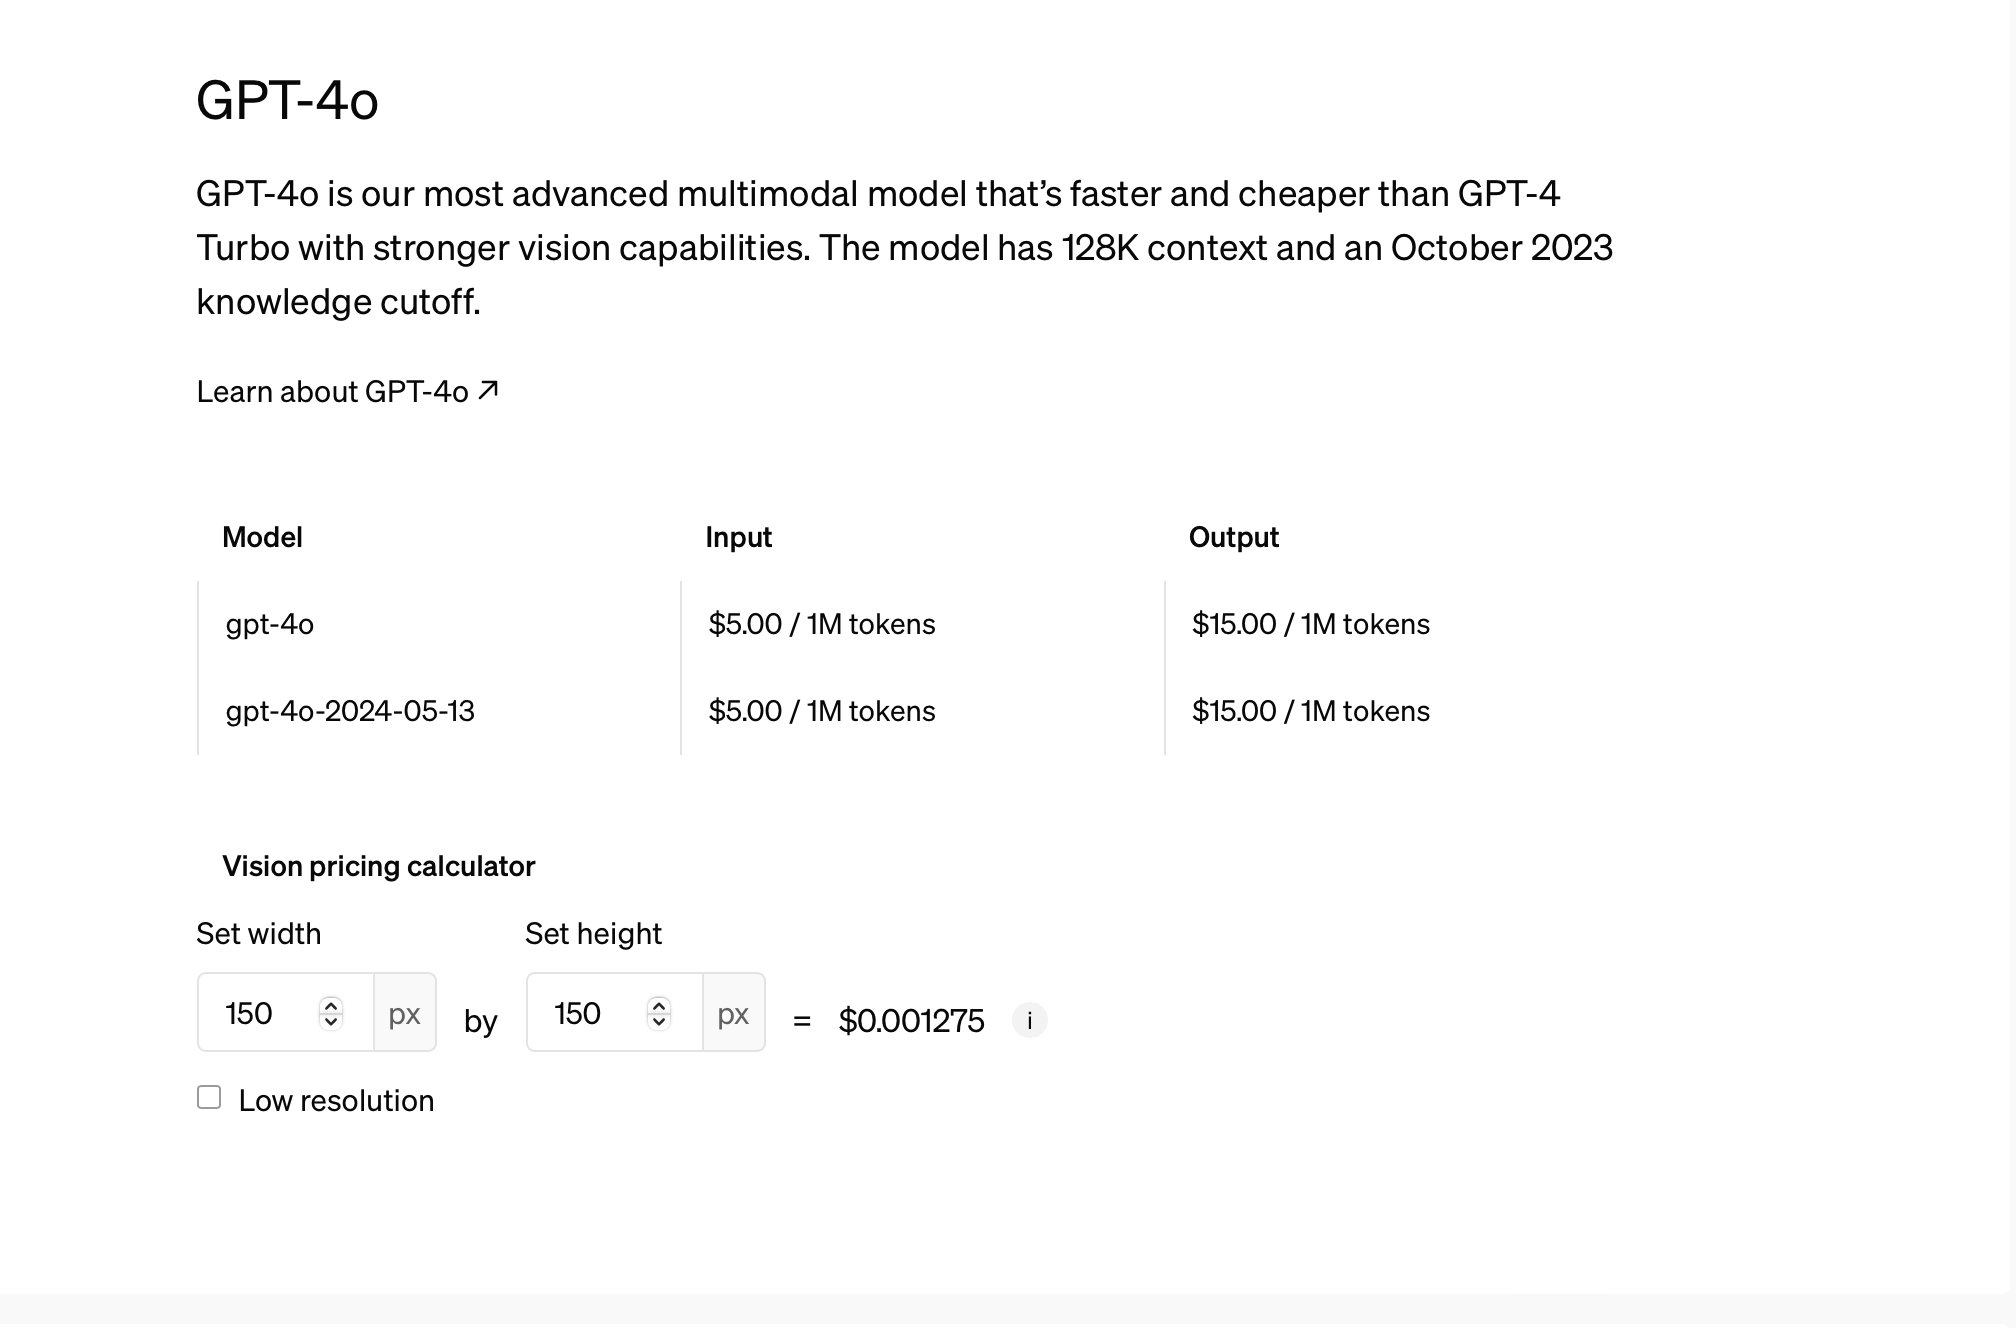The height and width of the screenshot is (1328, 2016).
Task: Select the gpt-4o-2024-05-13 model row name
Action: click(x=350, y=712)
